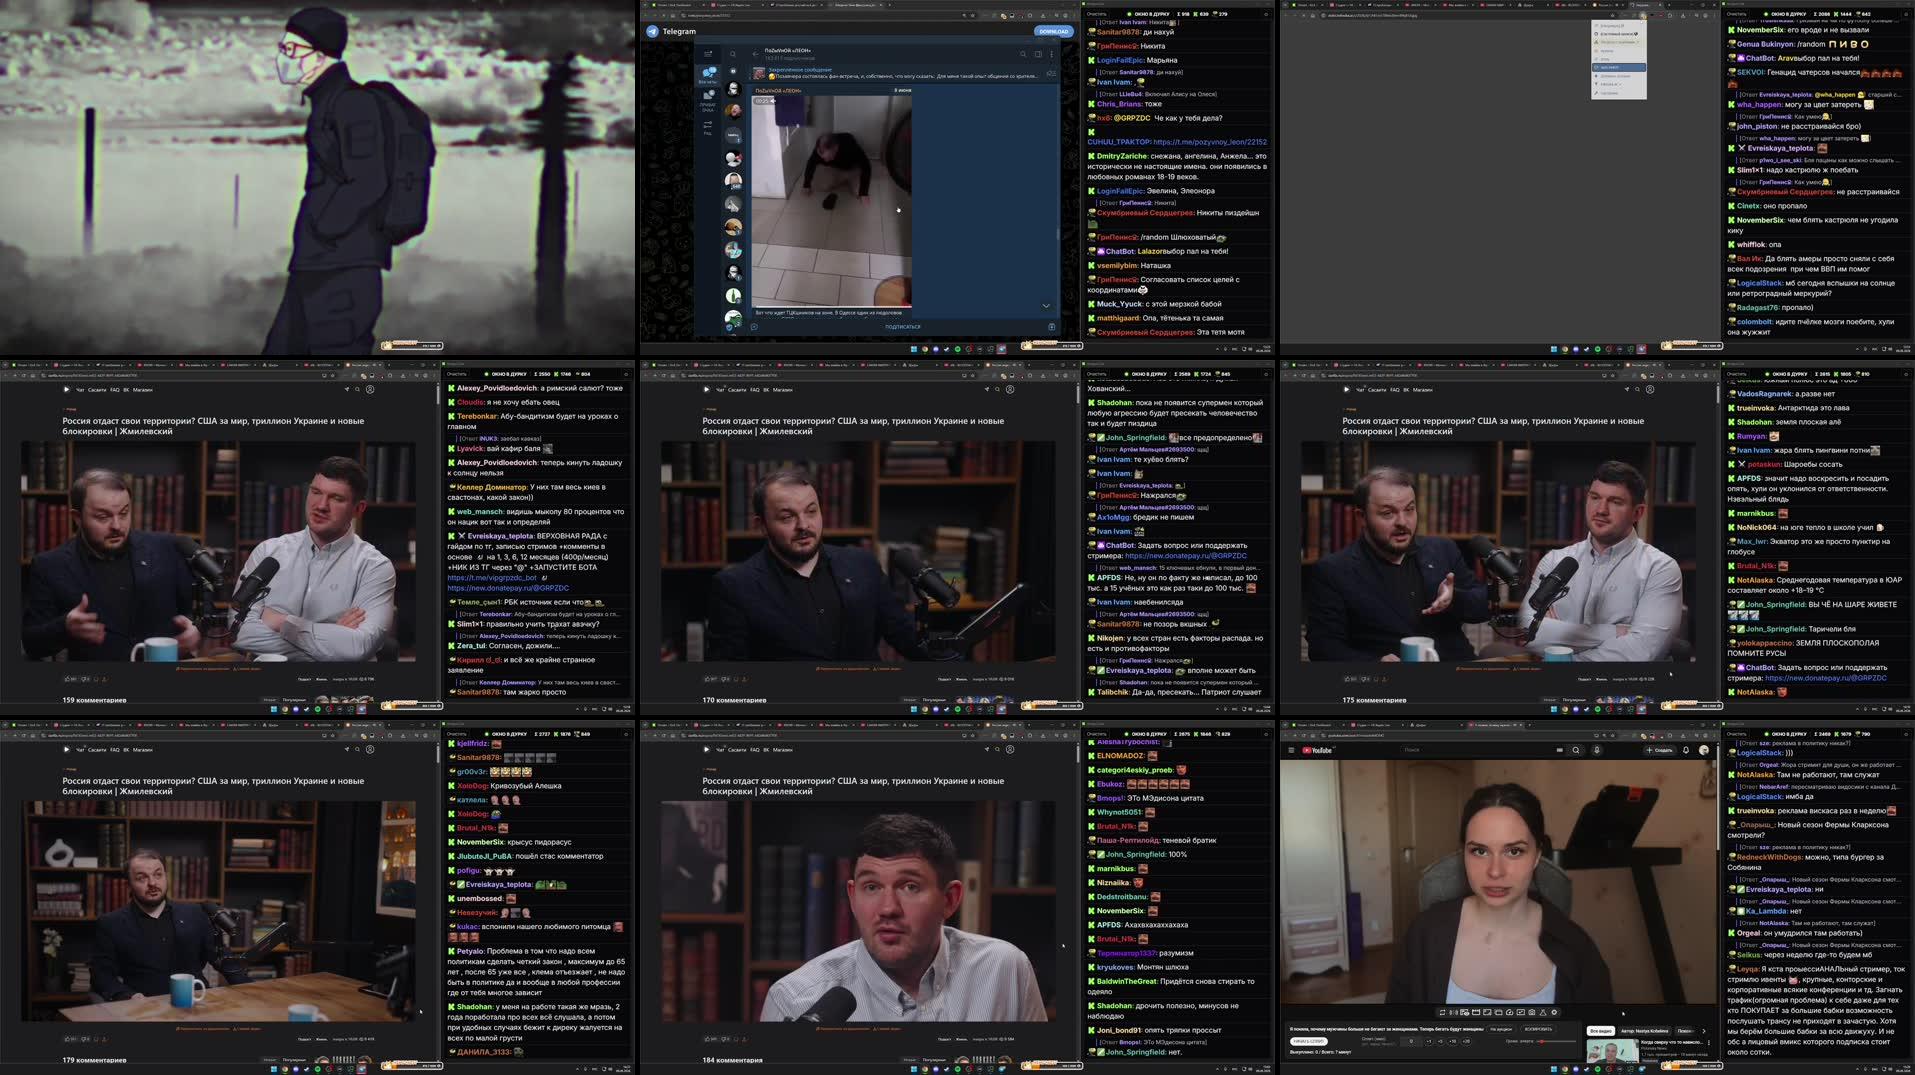The image size is (1915, 1075).
Task: In the 170-comments frame, click the ВК menu item
Action: pyautogui.click(x=766, y=389)
